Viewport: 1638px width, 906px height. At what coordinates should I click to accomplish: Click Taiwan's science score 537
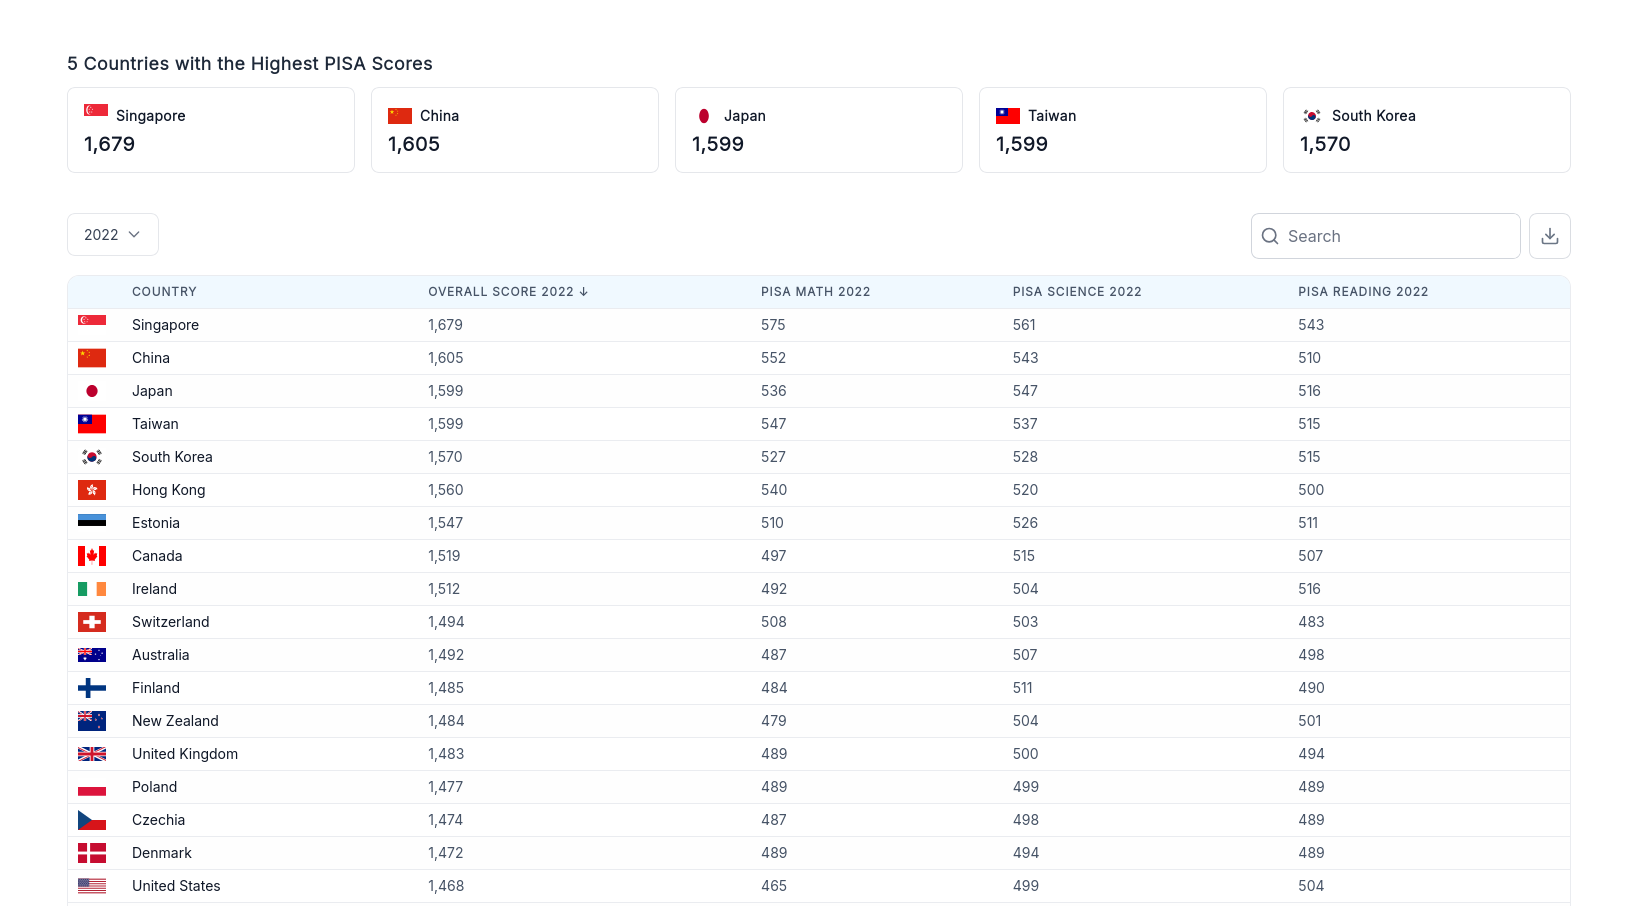1025,424
